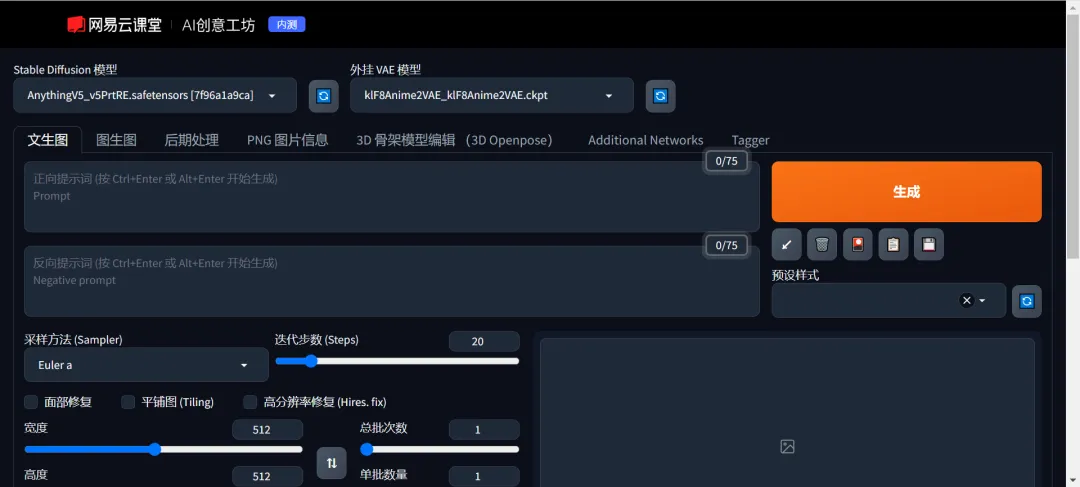Click the 采样方法 (Sampler) label
The width and height of the screenshot is (1080, 487).
coord(74,340)
